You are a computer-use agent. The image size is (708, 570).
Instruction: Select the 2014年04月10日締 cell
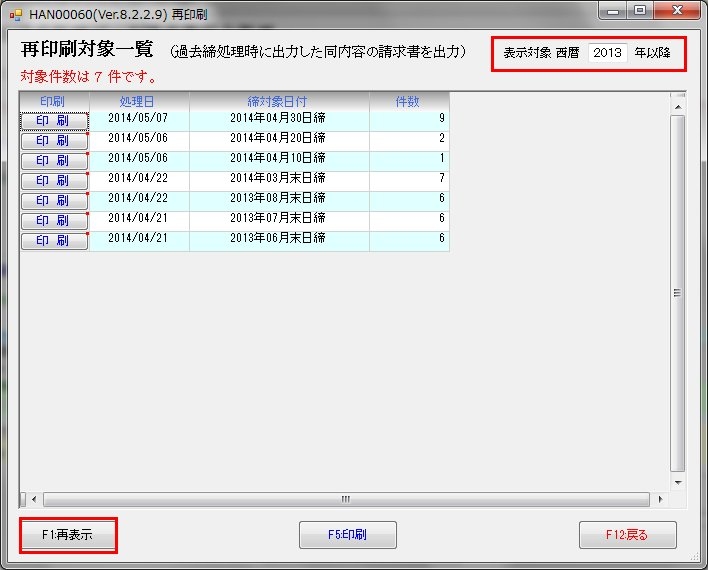pos(279,161)
